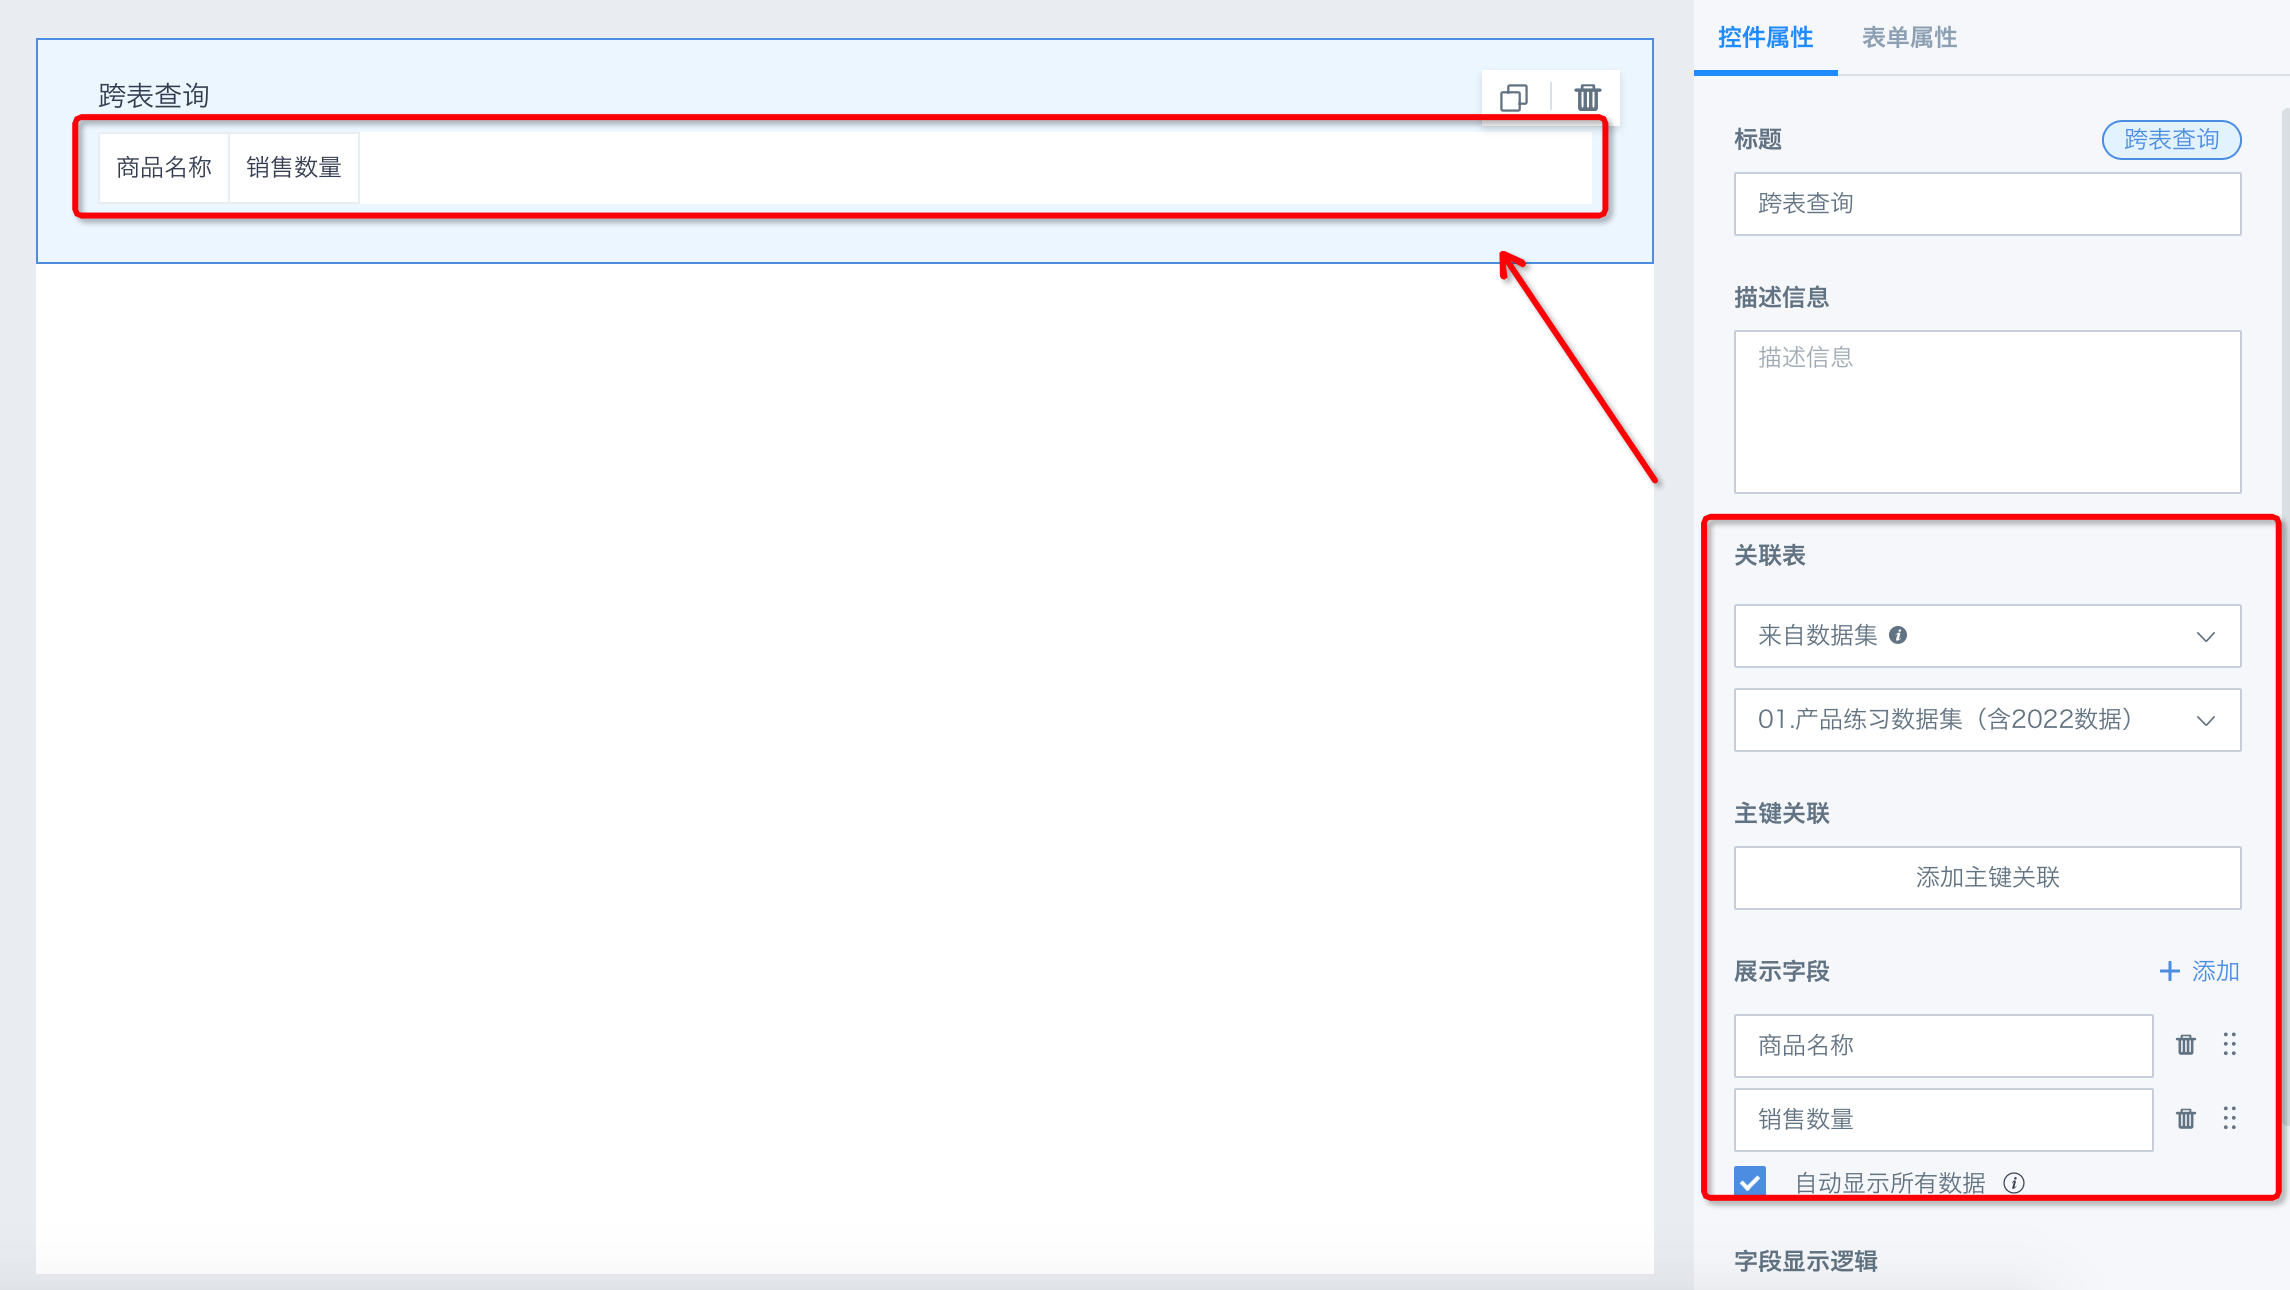This screenshot has height=1290, width=2290.
Task: Click the 销售数量 display field input
Action: tap(1943, 1120)
